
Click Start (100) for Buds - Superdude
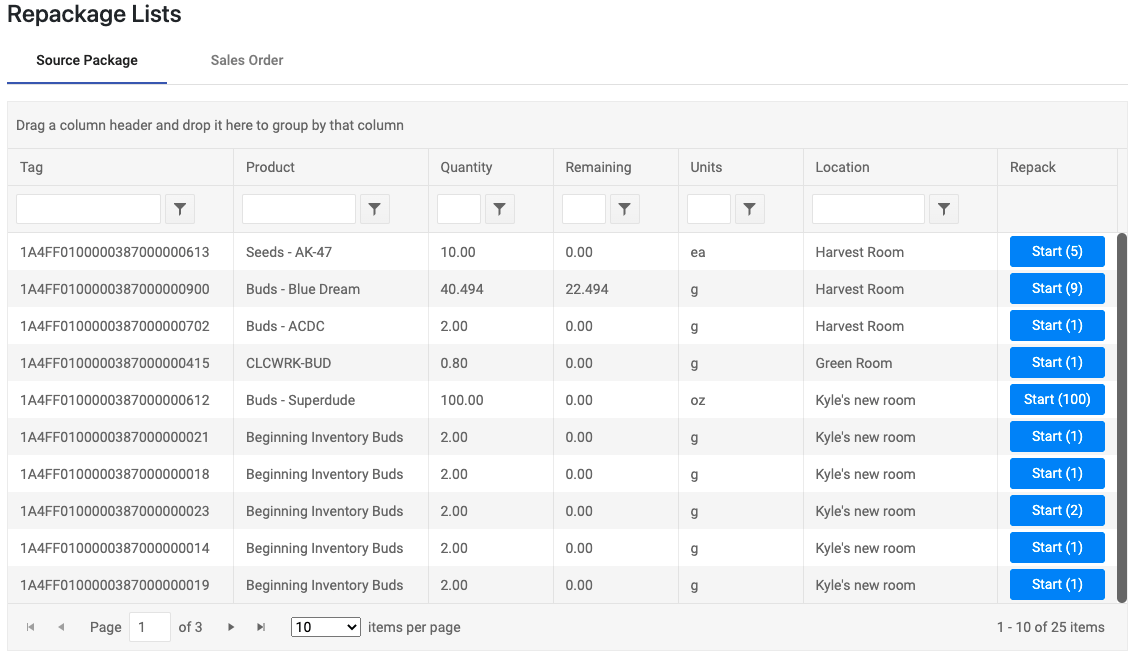click(1057, 399)
